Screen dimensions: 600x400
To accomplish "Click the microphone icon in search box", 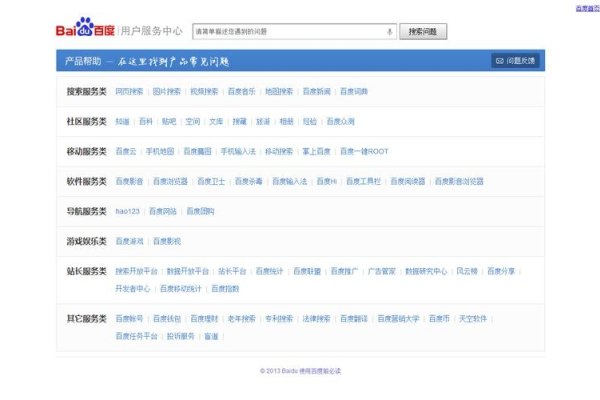I will coord(390,32).
